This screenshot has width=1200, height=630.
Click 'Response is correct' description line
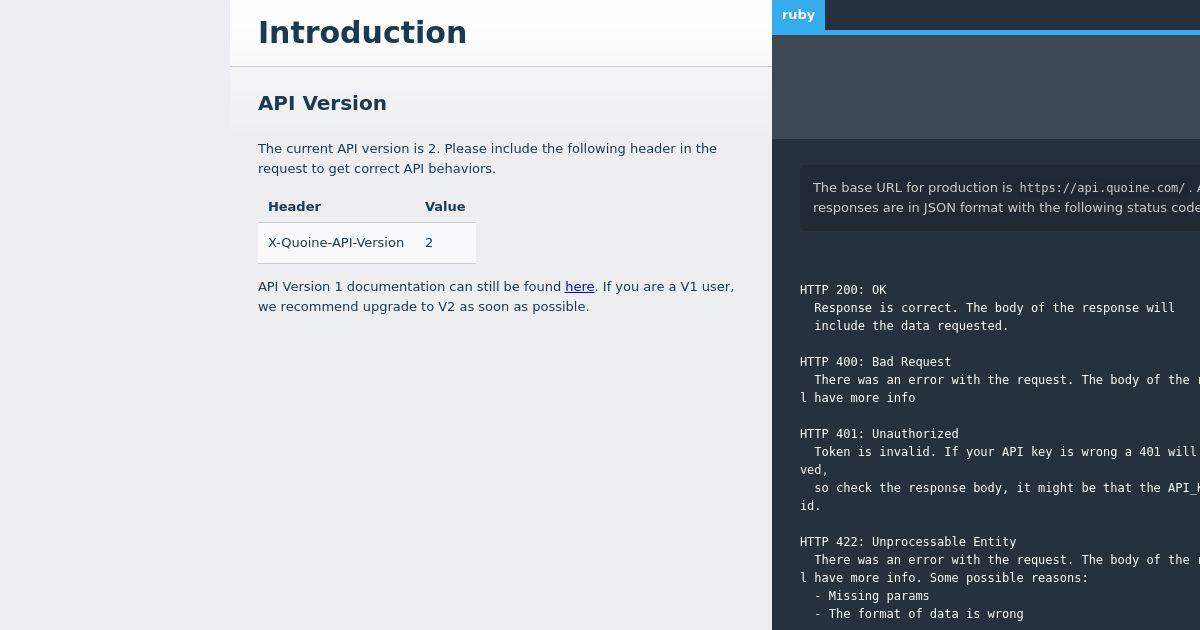994,308
